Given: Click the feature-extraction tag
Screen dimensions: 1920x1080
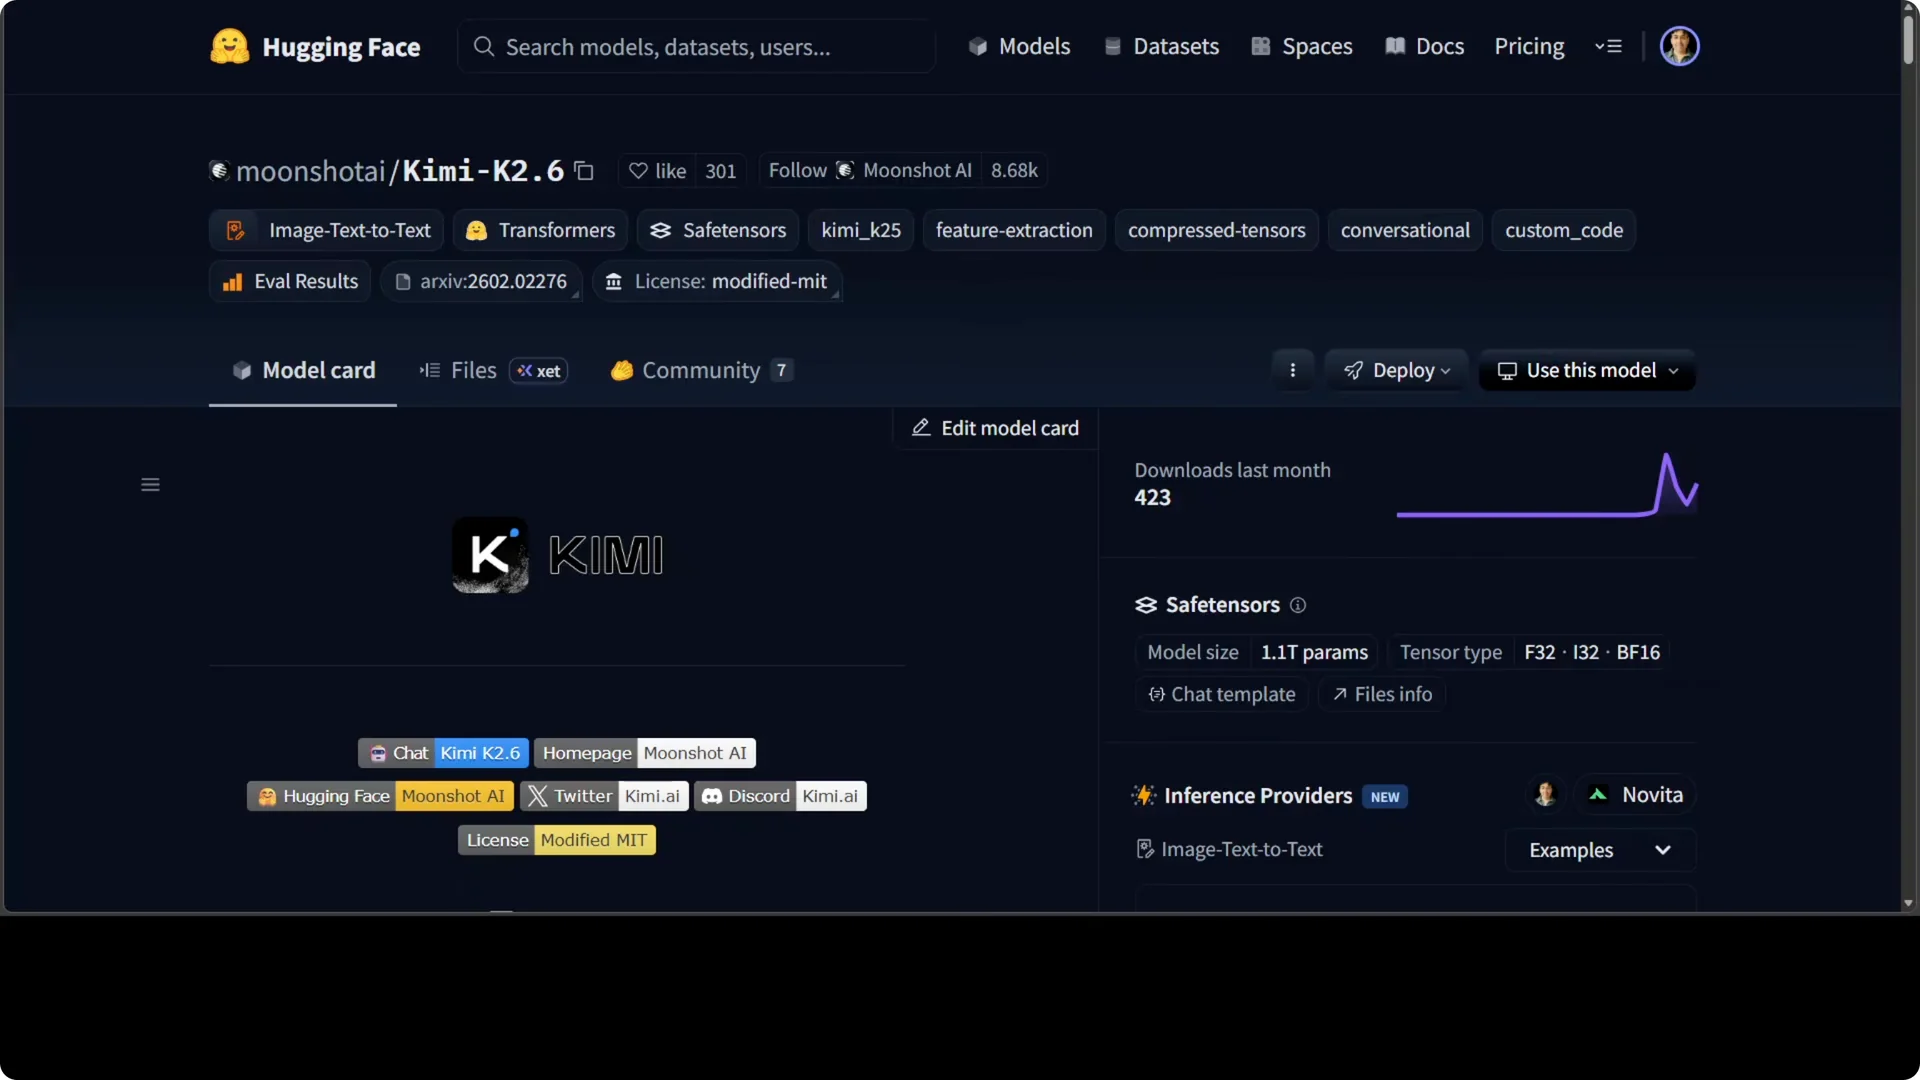Looking at the screenshot, I should (1014, 231).
